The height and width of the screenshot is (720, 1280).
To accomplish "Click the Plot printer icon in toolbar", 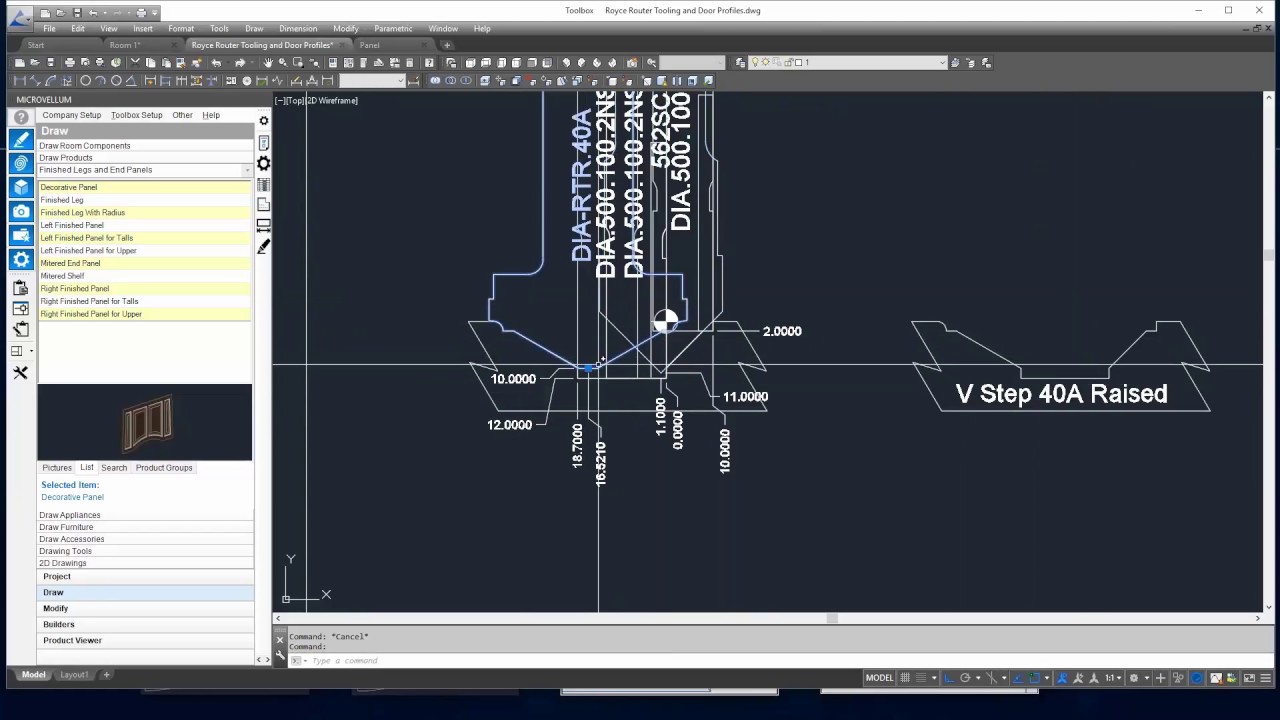I will click(x=69, y=63).
